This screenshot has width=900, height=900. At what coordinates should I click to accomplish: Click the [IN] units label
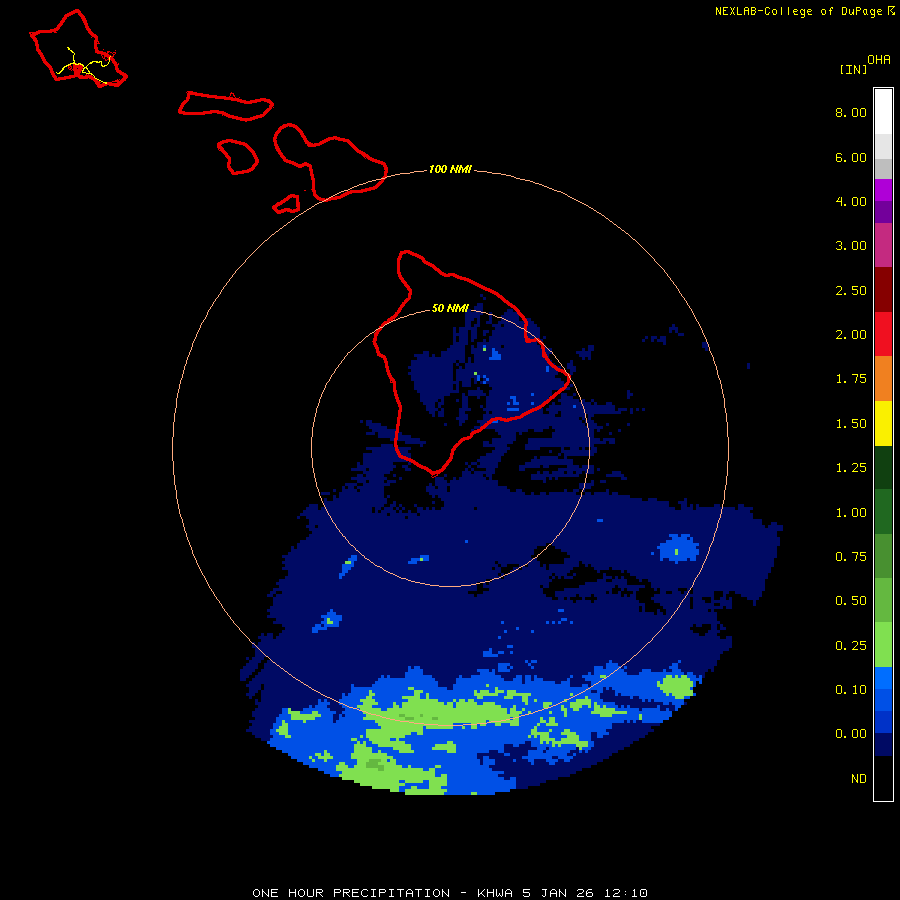(853, 69)
